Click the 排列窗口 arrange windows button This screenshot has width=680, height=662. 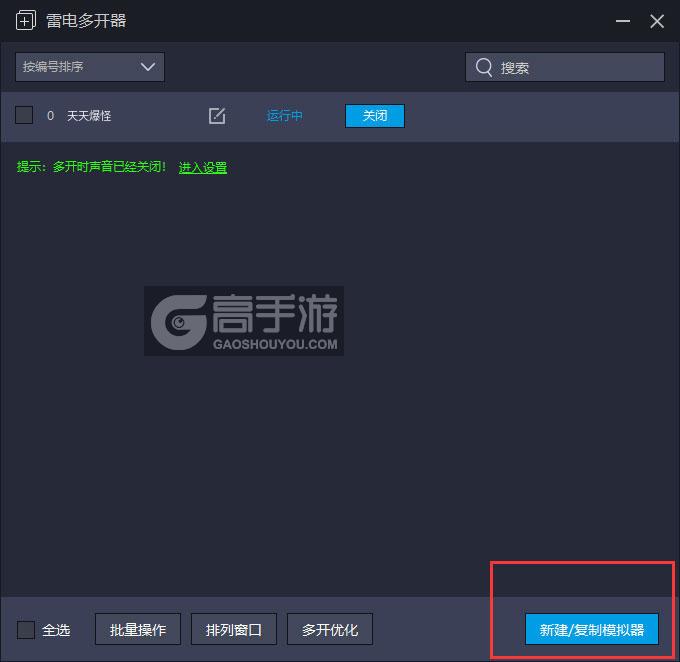pyautogui.click(x=234, y=629)
